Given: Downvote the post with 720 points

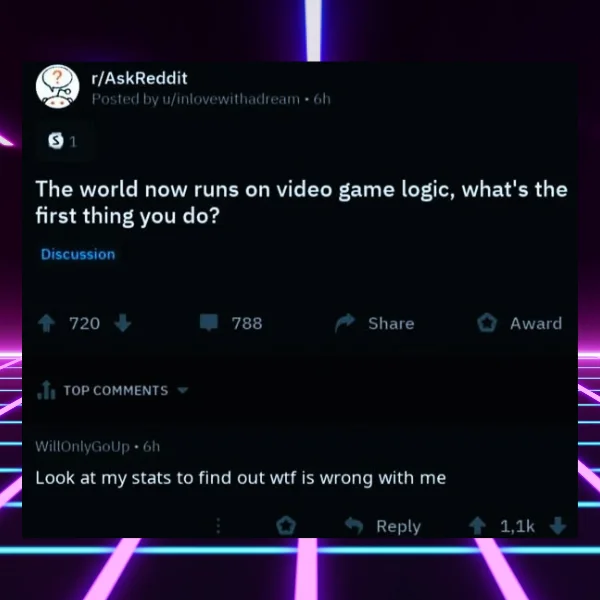Looking at the screenshot, I should pos(122,323).
